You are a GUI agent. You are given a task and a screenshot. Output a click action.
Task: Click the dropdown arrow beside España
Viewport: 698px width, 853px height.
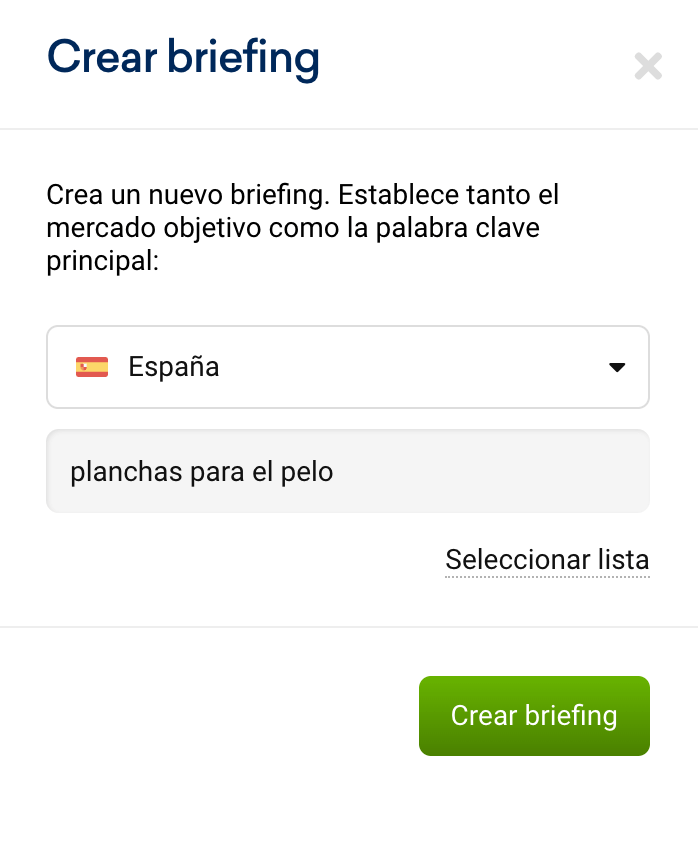point(617,367)
